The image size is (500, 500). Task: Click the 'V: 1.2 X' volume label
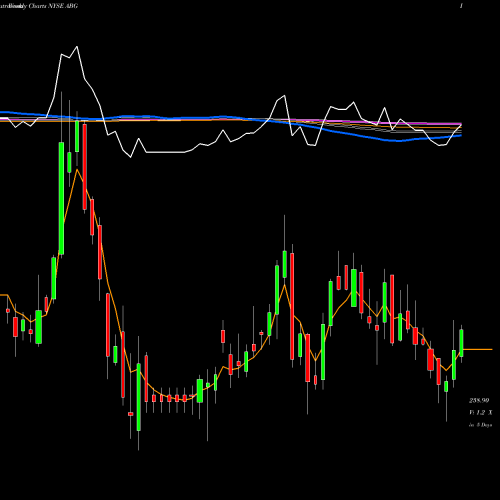(x=481, y=413)
